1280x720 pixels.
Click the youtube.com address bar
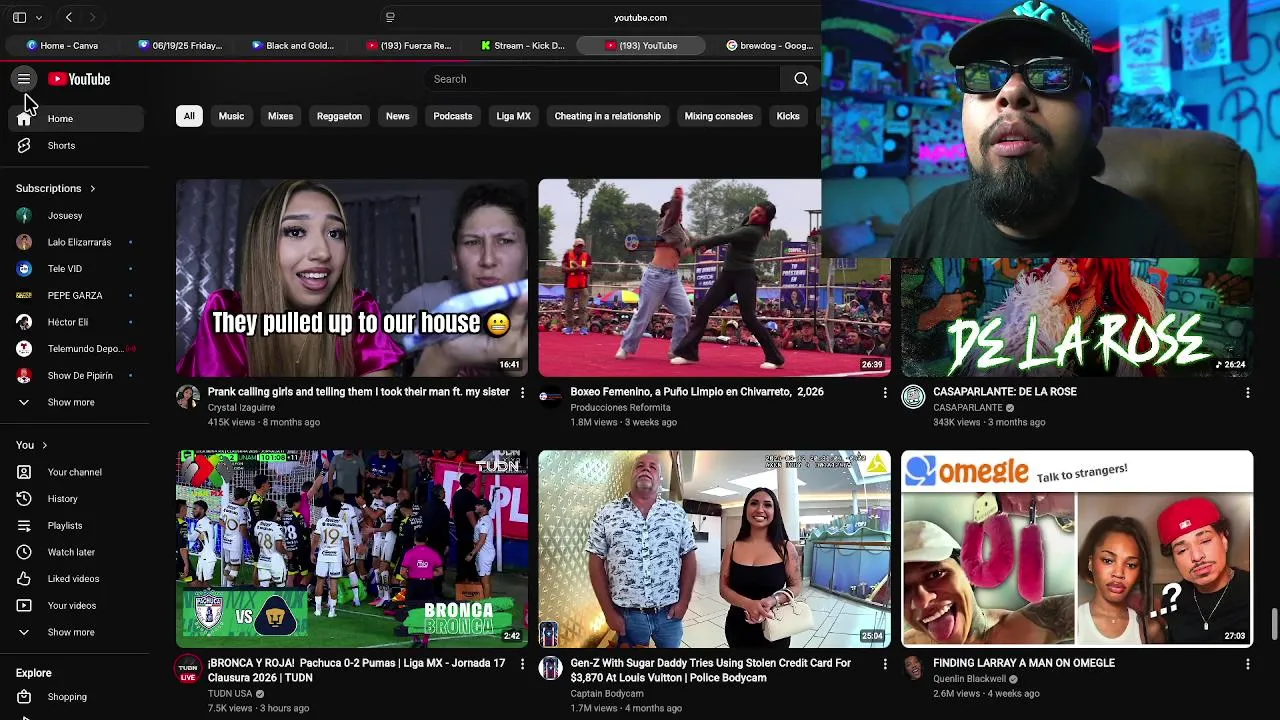pyautogui.click(x=640, y=17)
